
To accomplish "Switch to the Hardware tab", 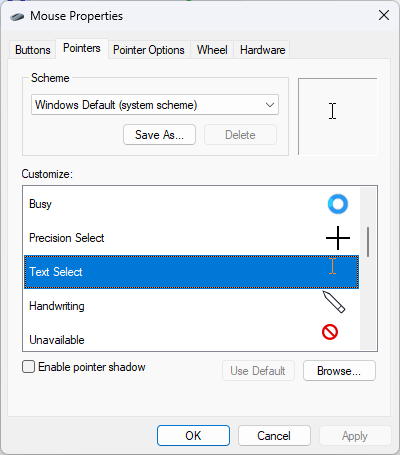I will tap(262, 50).
